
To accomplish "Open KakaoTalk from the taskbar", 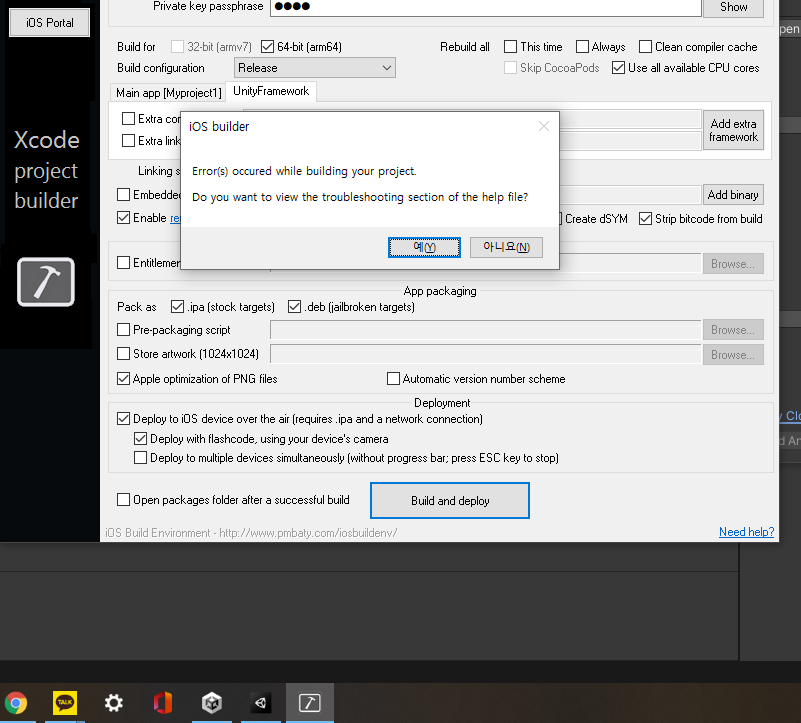I will (65, 703).
